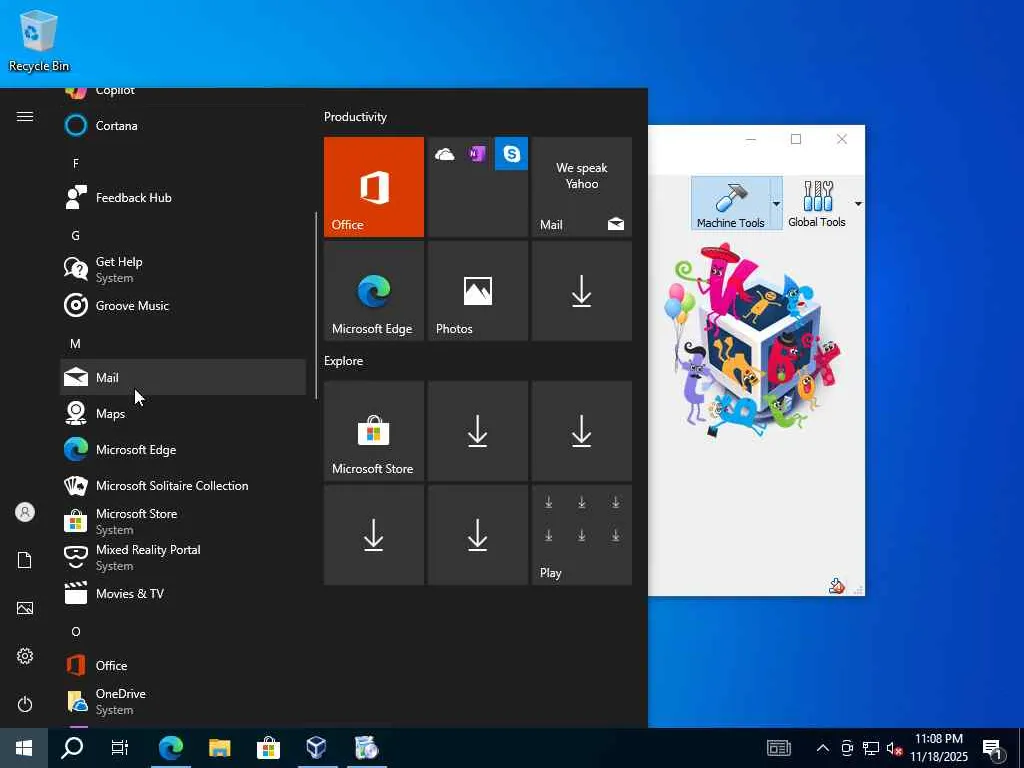Open the notification Action Center
The width and height of the screenshot is (1024, 768).
point(993,748)
